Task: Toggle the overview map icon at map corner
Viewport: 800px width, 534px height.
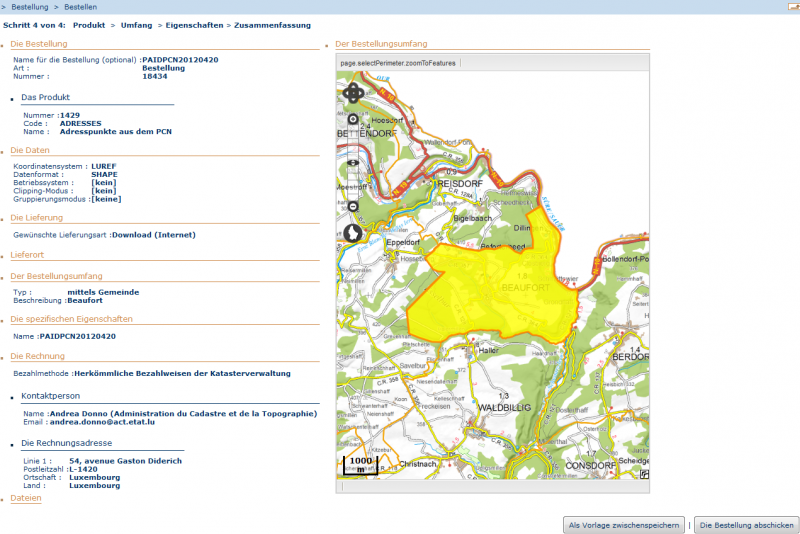Action: tap(644, 474)
